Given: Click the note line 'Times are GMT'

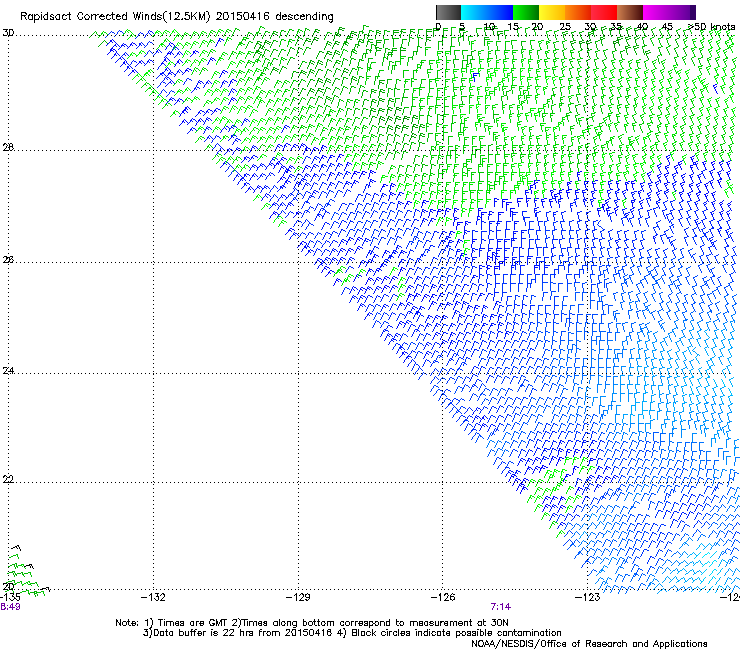Looking at the screenshot, I should [193, 623].
